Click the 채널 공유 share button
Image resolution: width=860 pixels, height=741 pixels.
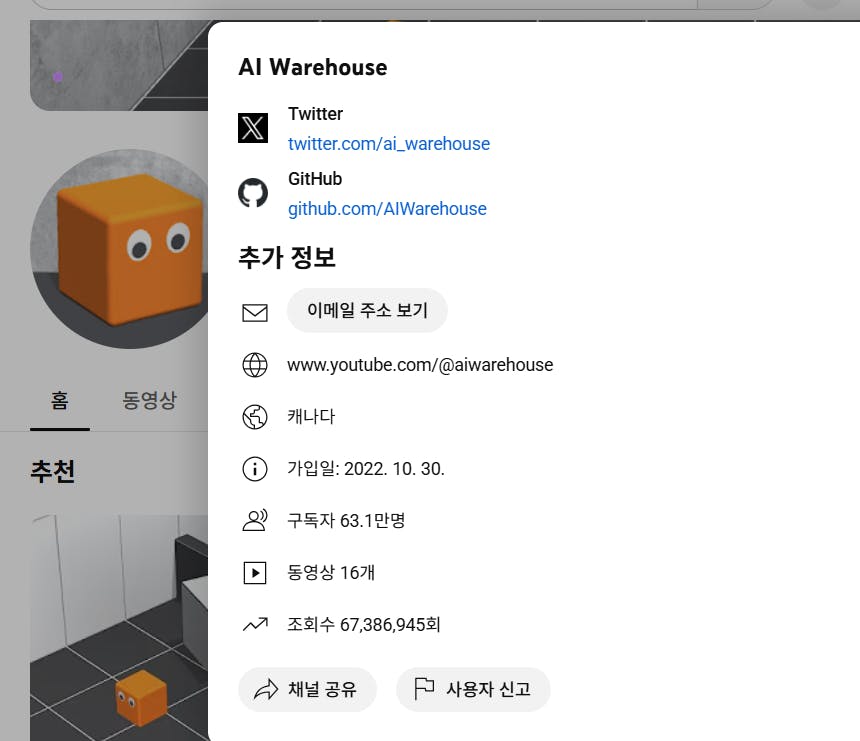[307, 689]
